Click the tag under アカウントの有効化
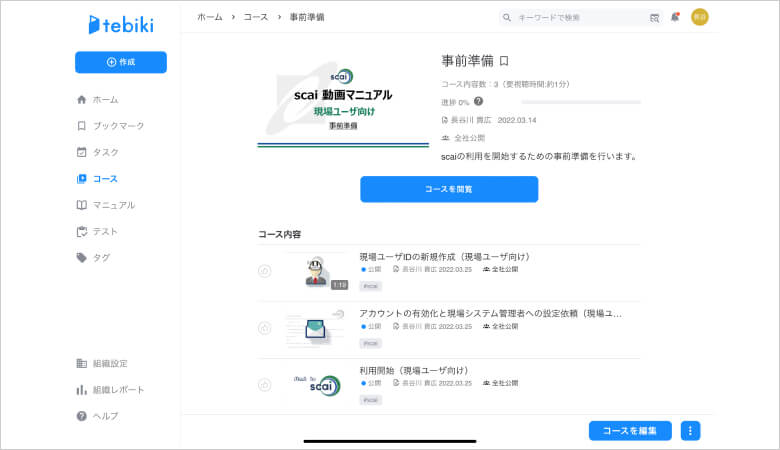780x450 pixels. point(371,343)
